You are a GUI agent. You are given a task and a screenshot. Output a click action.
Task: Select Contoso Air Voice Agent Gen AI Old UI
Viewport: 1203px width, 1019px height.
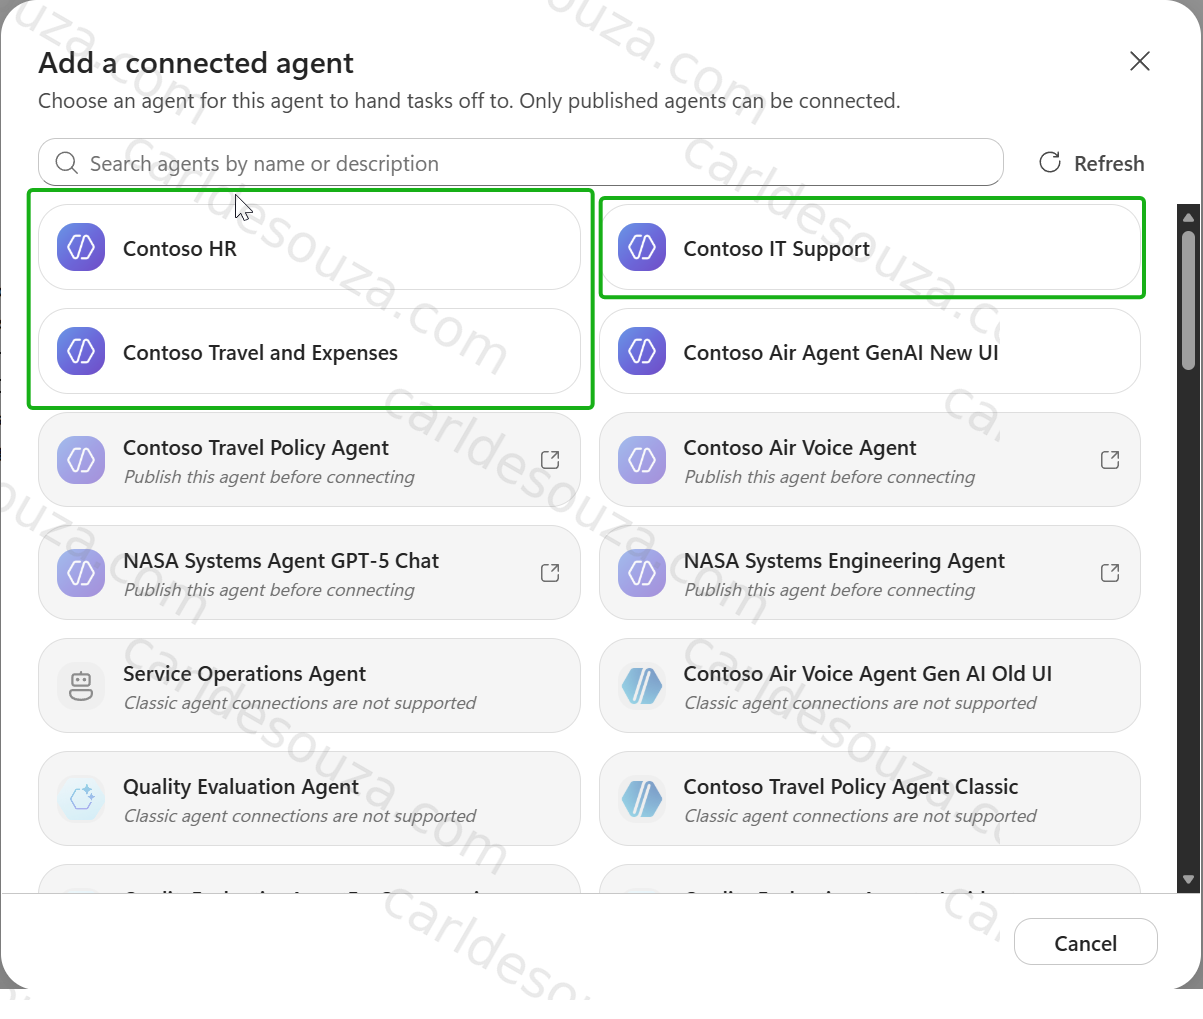[x=870, y=686]
